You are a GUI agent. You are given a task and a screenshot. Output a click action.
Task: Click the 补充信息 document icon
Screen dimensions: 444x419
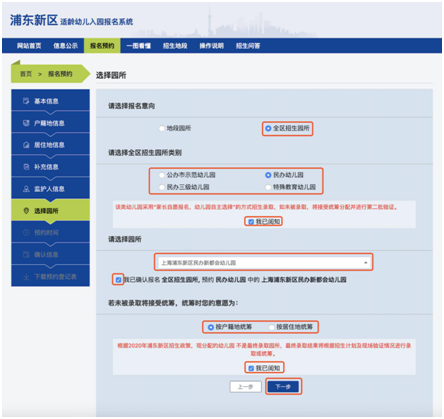pos(26,167)
